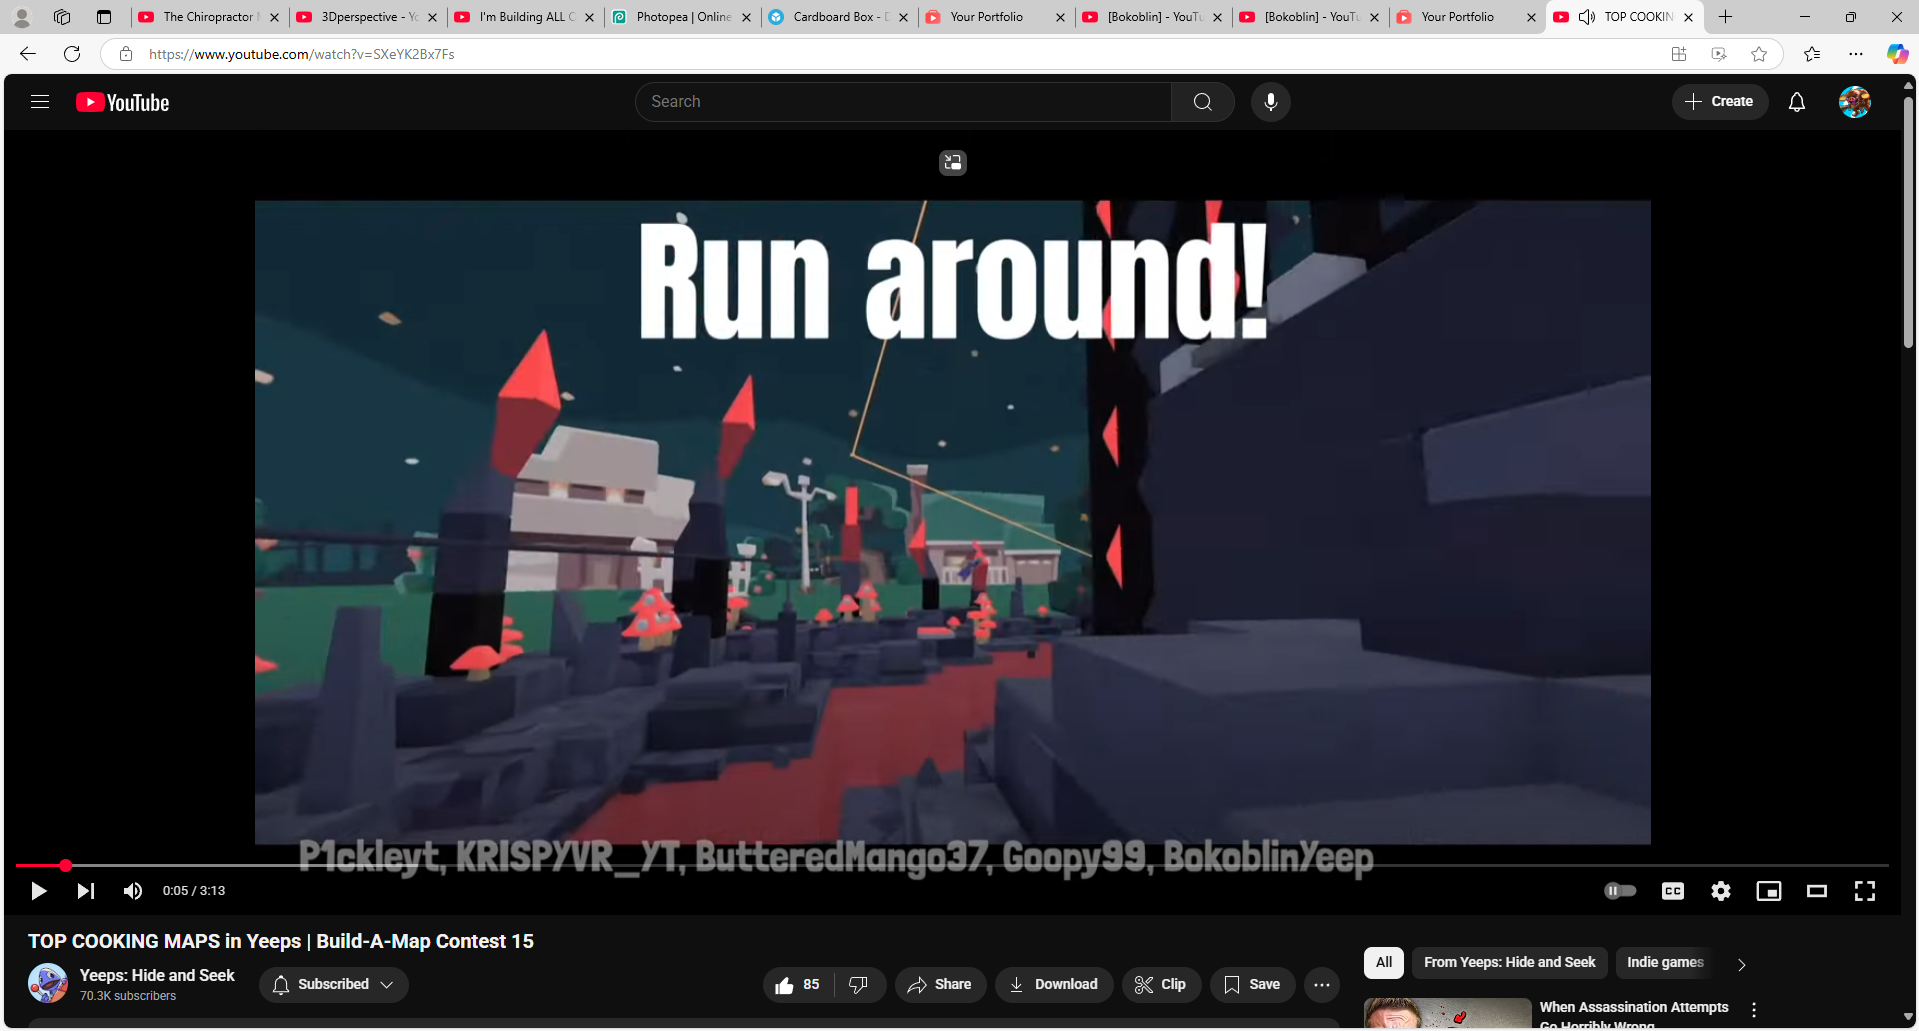View site information lock icon
Viewport: 1919px width, 1031px height.
tap(126, 54)
